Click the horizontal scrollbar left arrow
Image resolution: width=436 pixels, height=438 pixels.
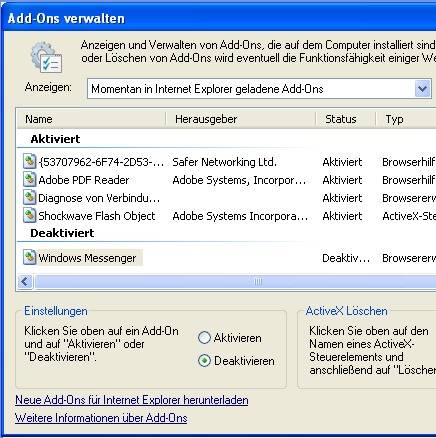coord(25,282)
